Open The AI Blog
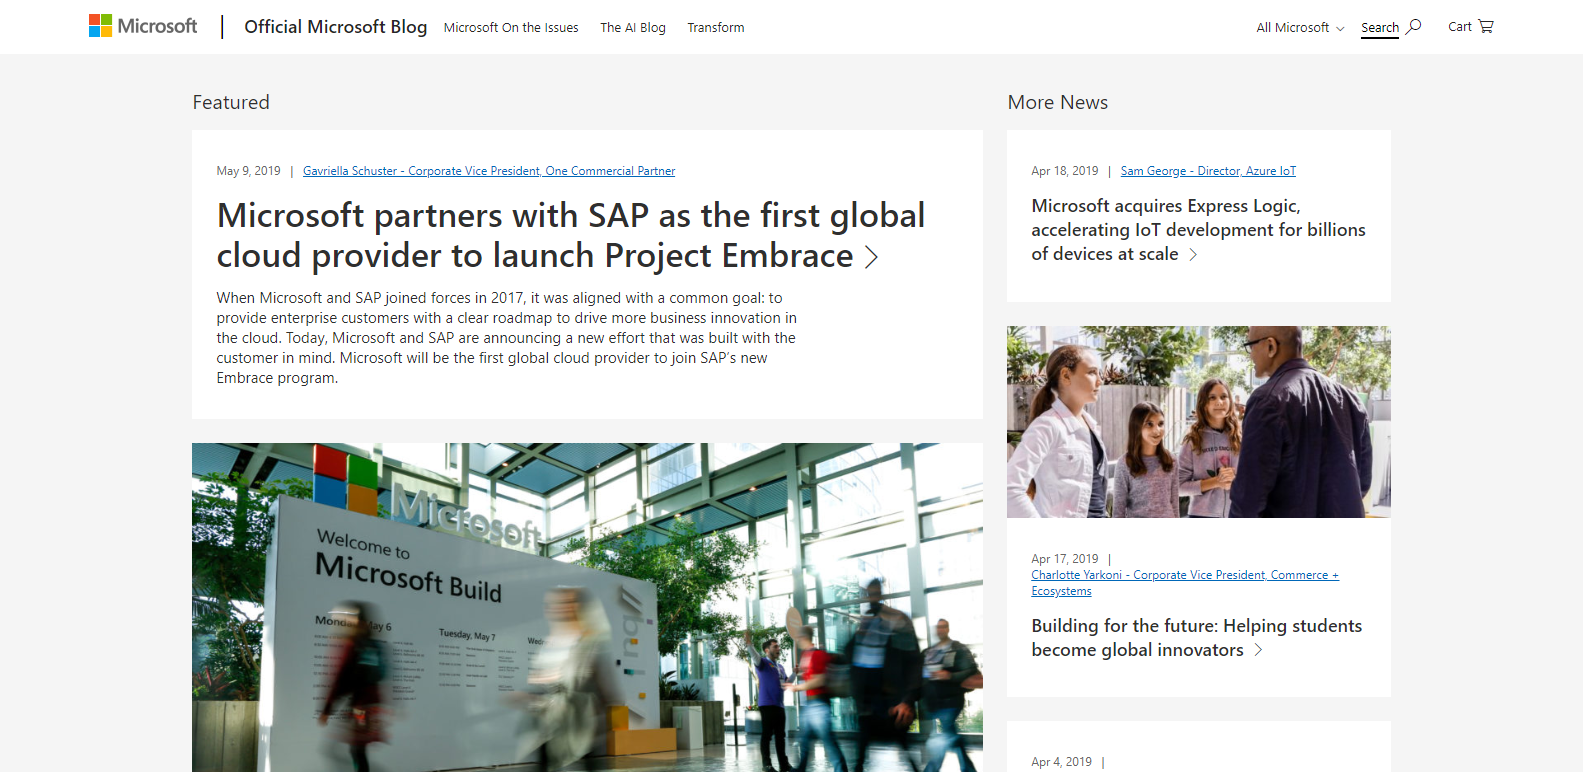This screenshot has width=1583, height=772. [633, 28]
